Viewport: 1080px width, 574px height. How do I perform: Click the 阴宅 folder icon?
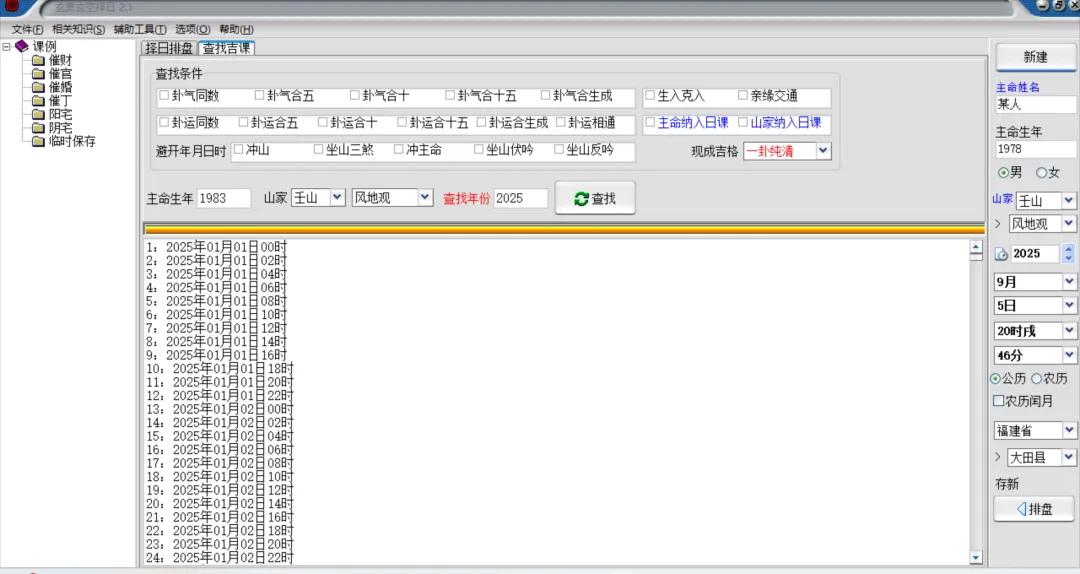(39, 128)
